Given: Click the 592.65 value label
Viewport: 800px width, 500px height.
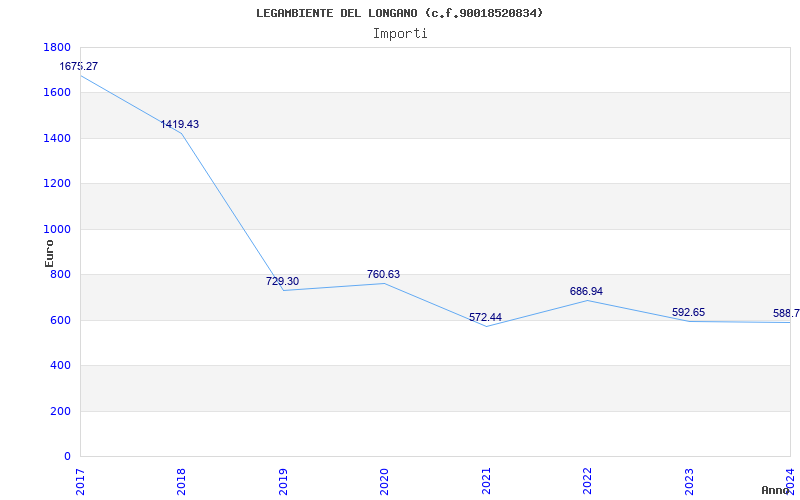Looking at the screenshot, I should 688,312.
